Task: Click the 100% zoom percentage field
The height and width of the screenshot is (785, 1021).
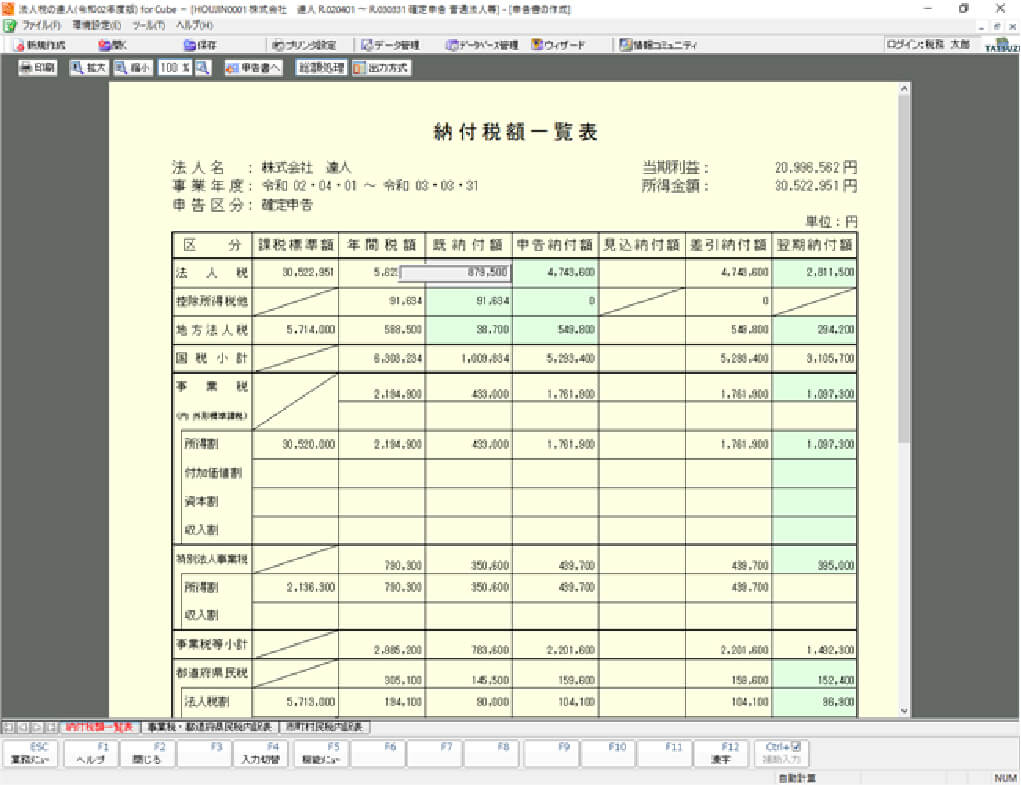Action: 173,68
